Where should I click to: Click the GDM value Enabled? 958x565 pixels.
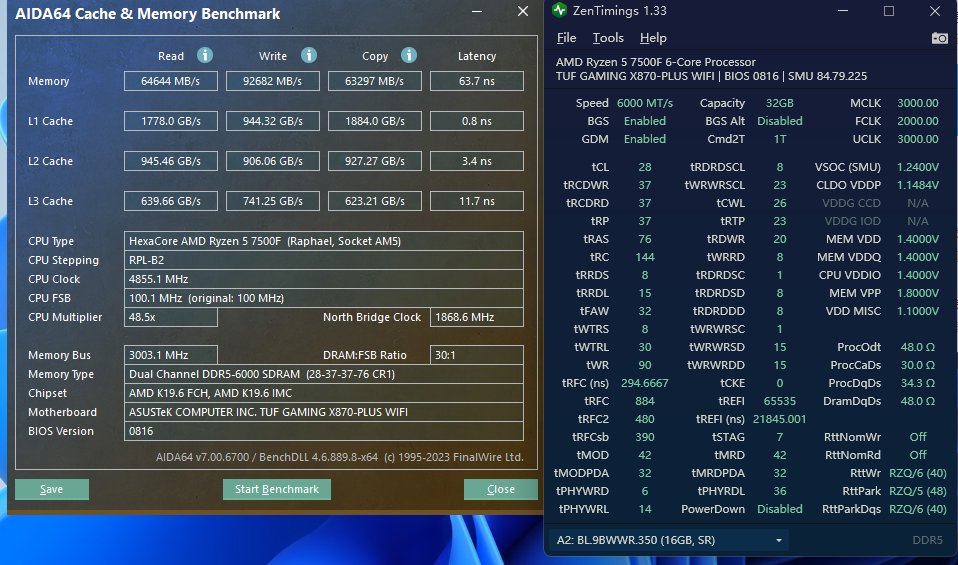(x=645, y=139)
